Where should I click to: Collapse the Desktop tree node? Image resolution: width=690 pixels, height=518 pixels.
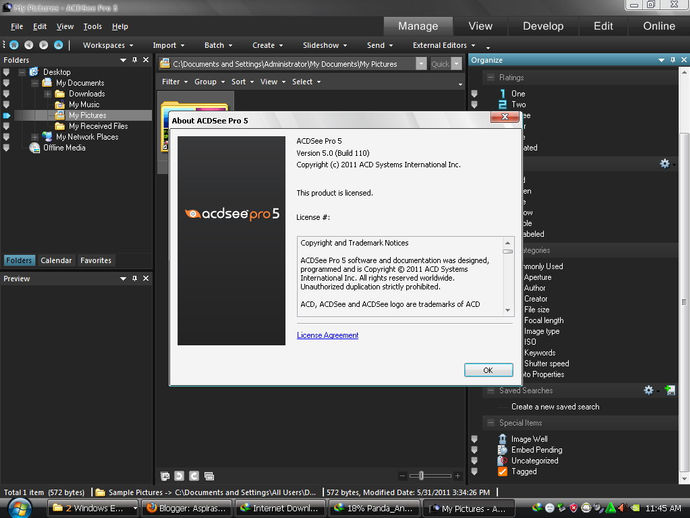pyautogui.click(x=22, y=72)
